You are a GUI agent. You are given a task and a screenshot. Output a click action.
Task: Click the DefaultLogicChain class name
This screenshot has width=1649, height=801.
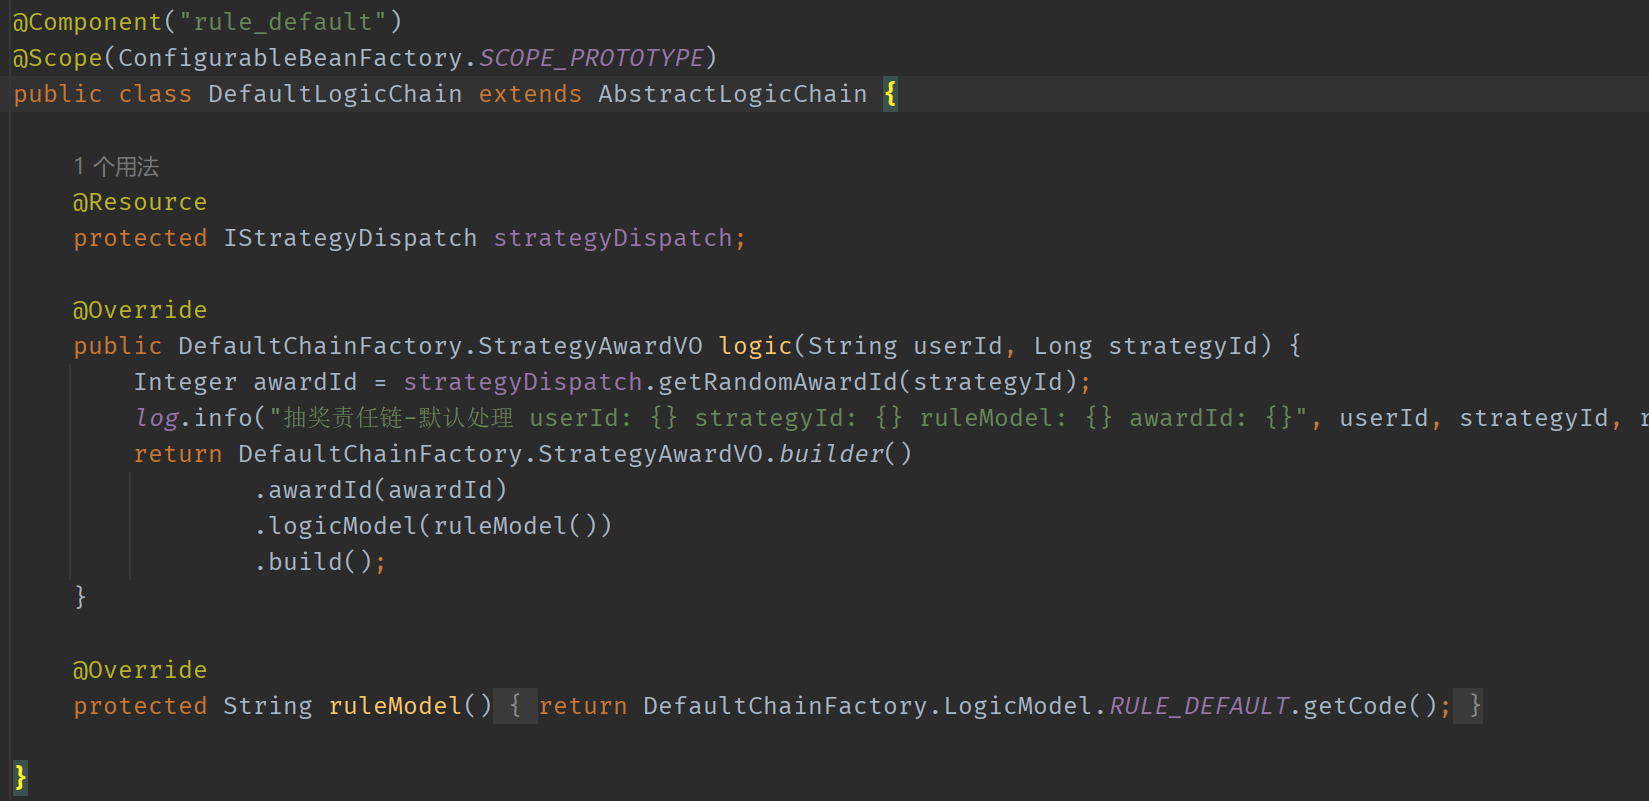click(336, 94)
